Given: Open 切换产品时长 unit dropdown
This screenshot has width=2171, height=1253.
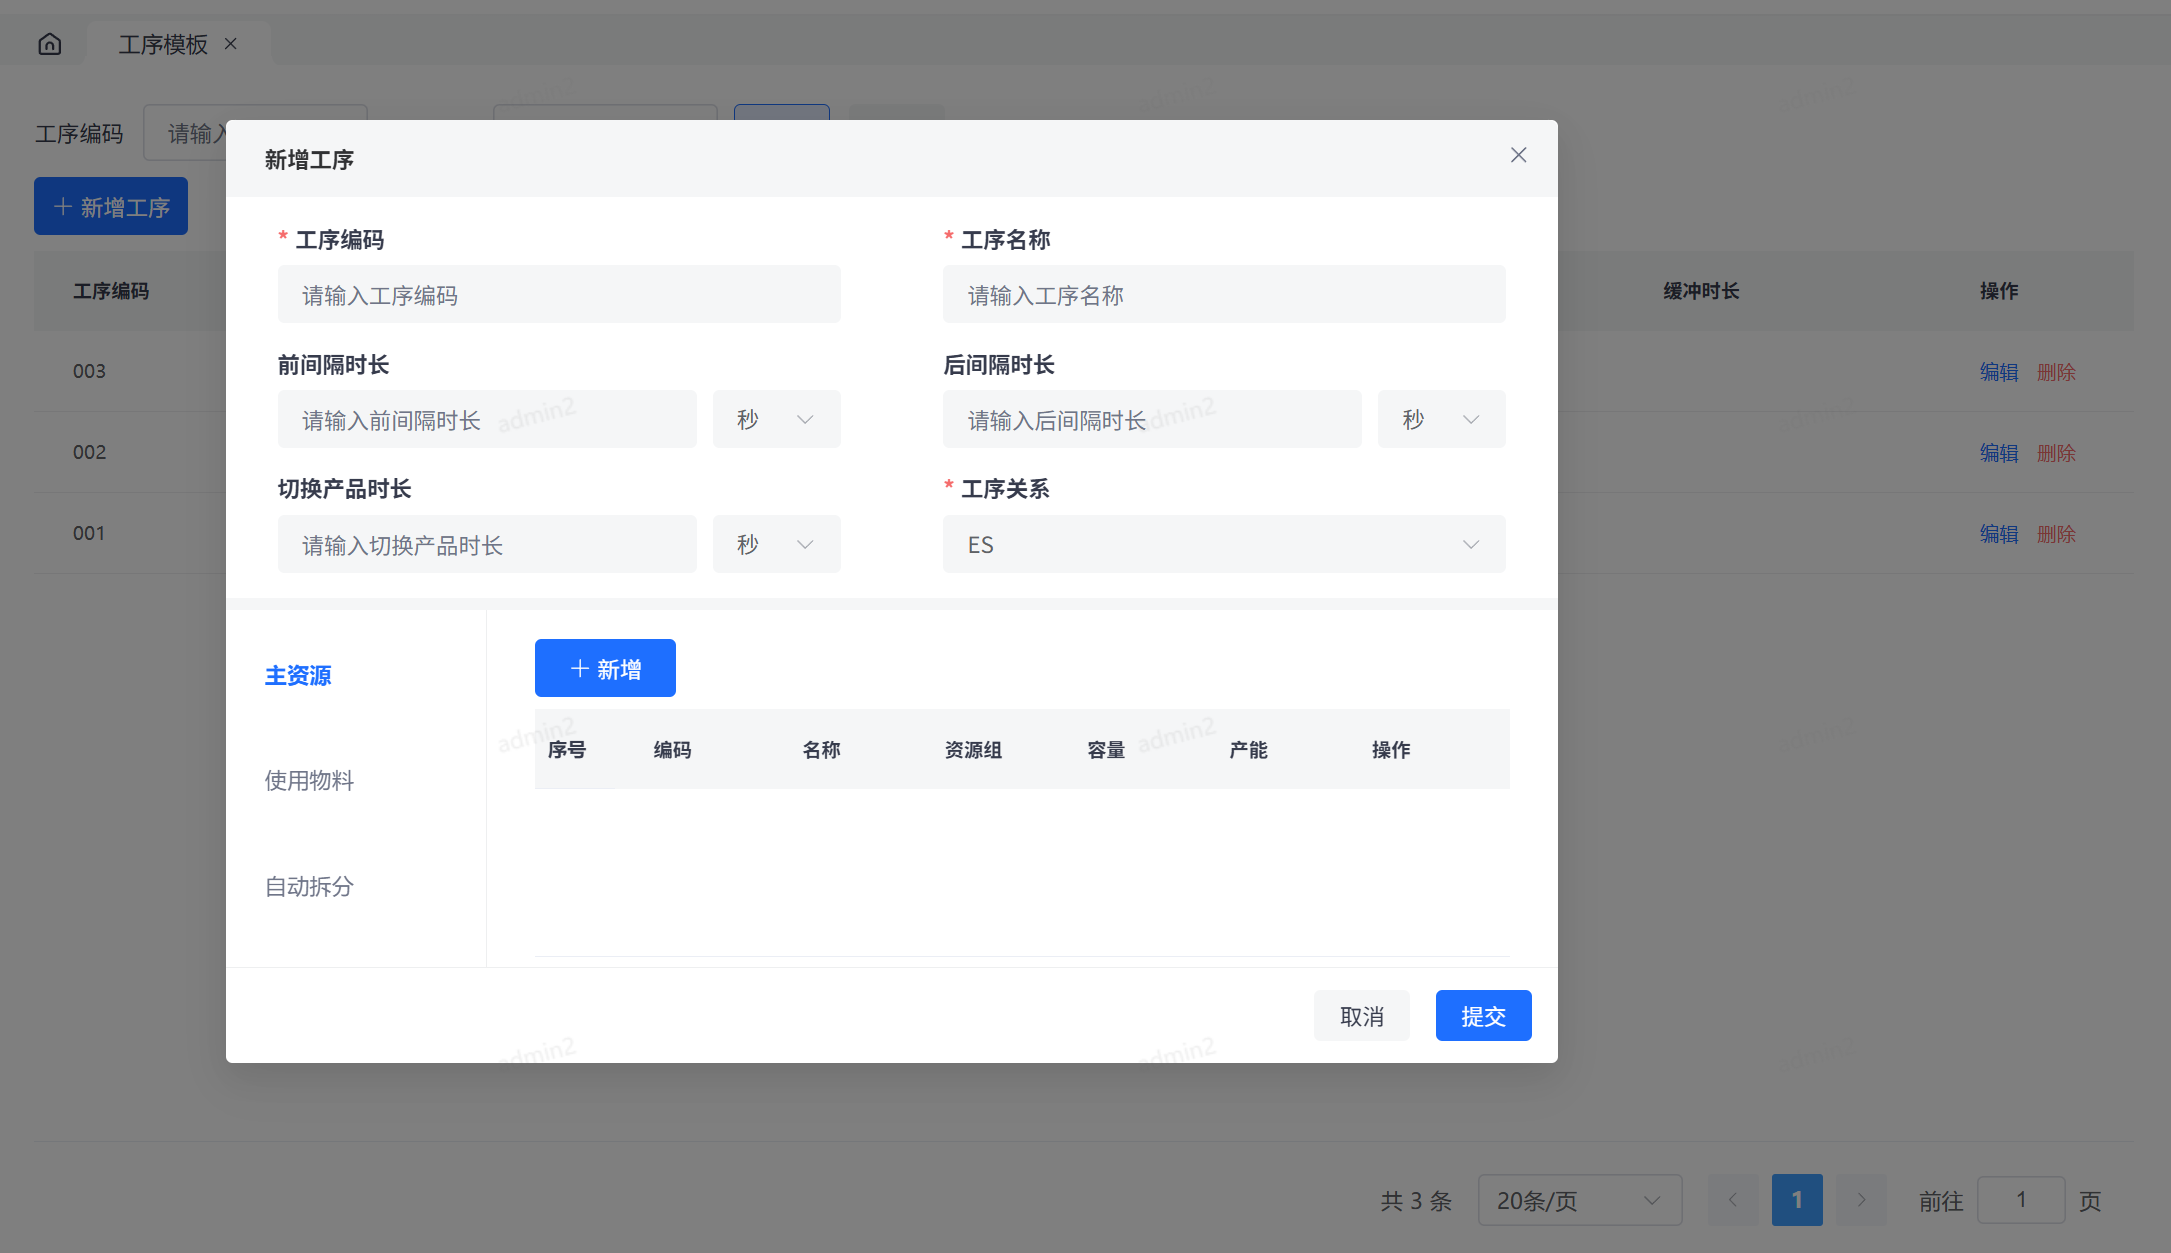Looking at the screenshot, I should tap(776, 544).
